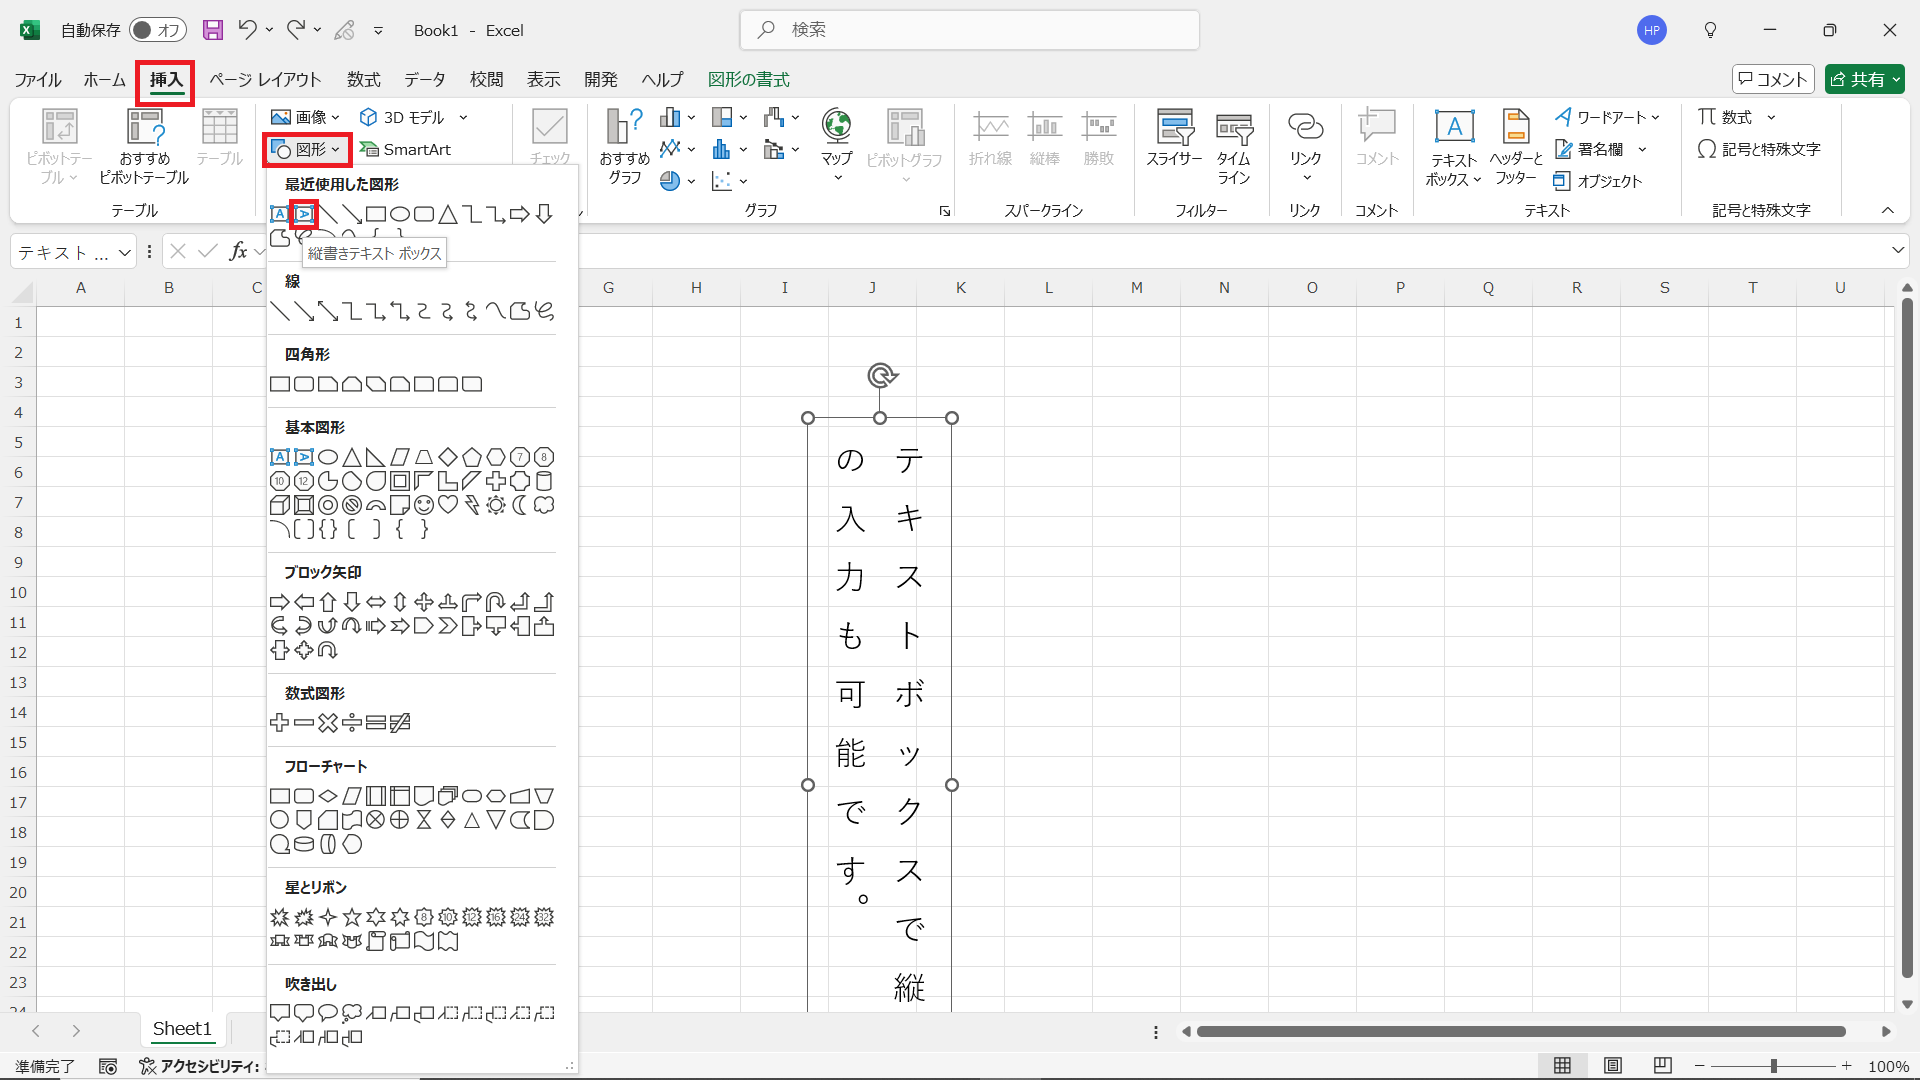The image size is (1920, 1080).
Task: Open the 図形 shapes dropdown
Action: pyautogui.click(x=307, y=150)
